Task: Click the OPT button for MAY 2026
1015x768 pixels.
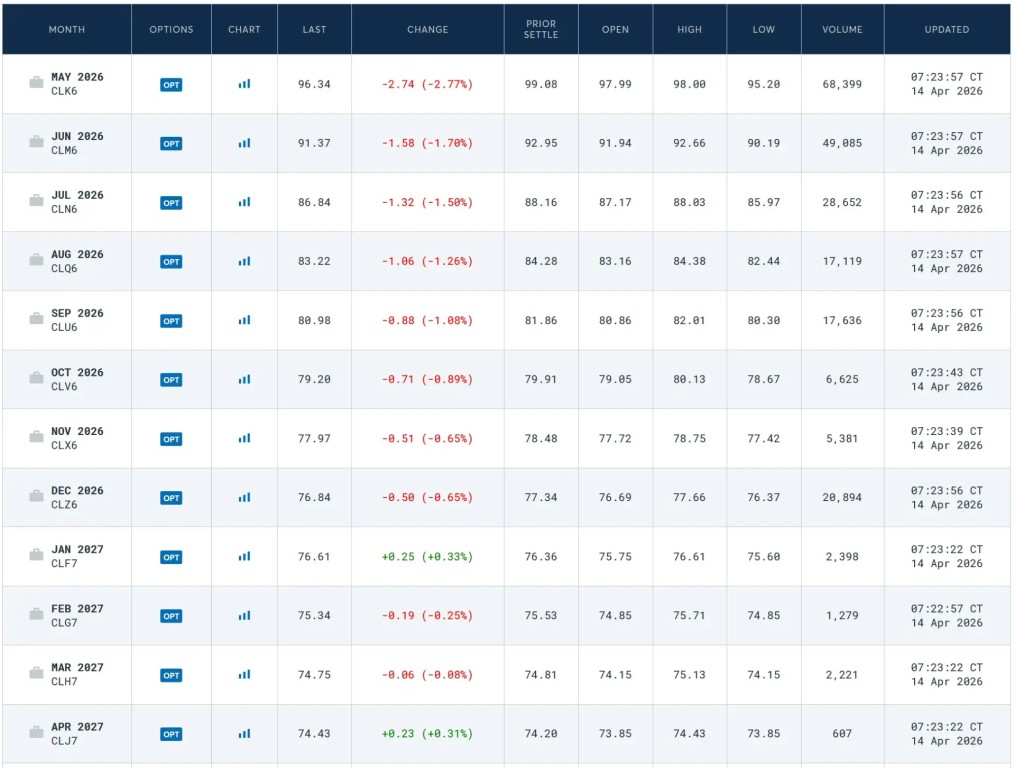Action: coord(171,85)
